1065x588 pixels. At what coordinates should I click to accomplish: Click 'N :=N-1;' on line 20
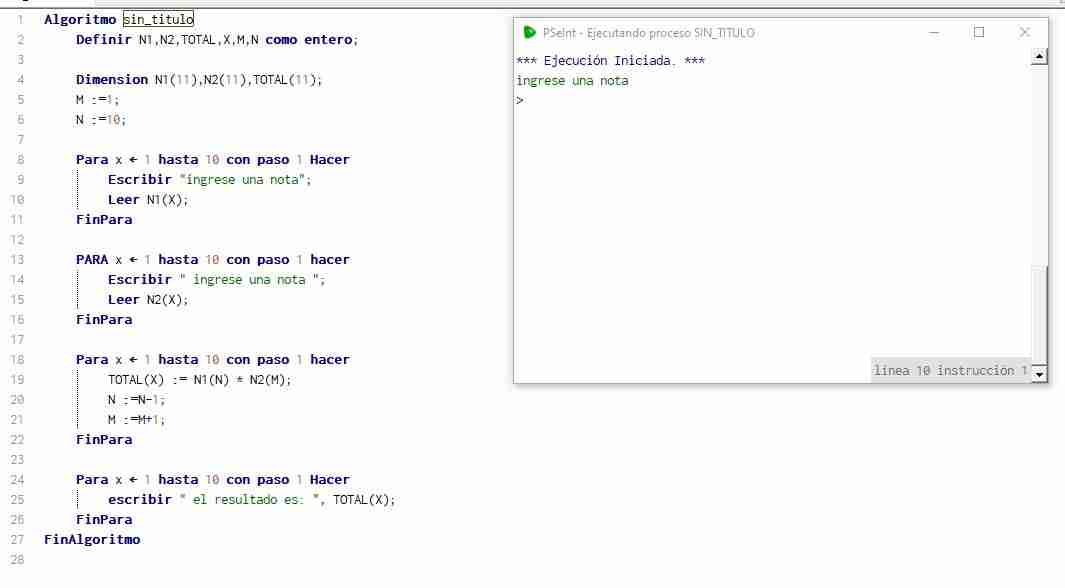tap(136, 400)
